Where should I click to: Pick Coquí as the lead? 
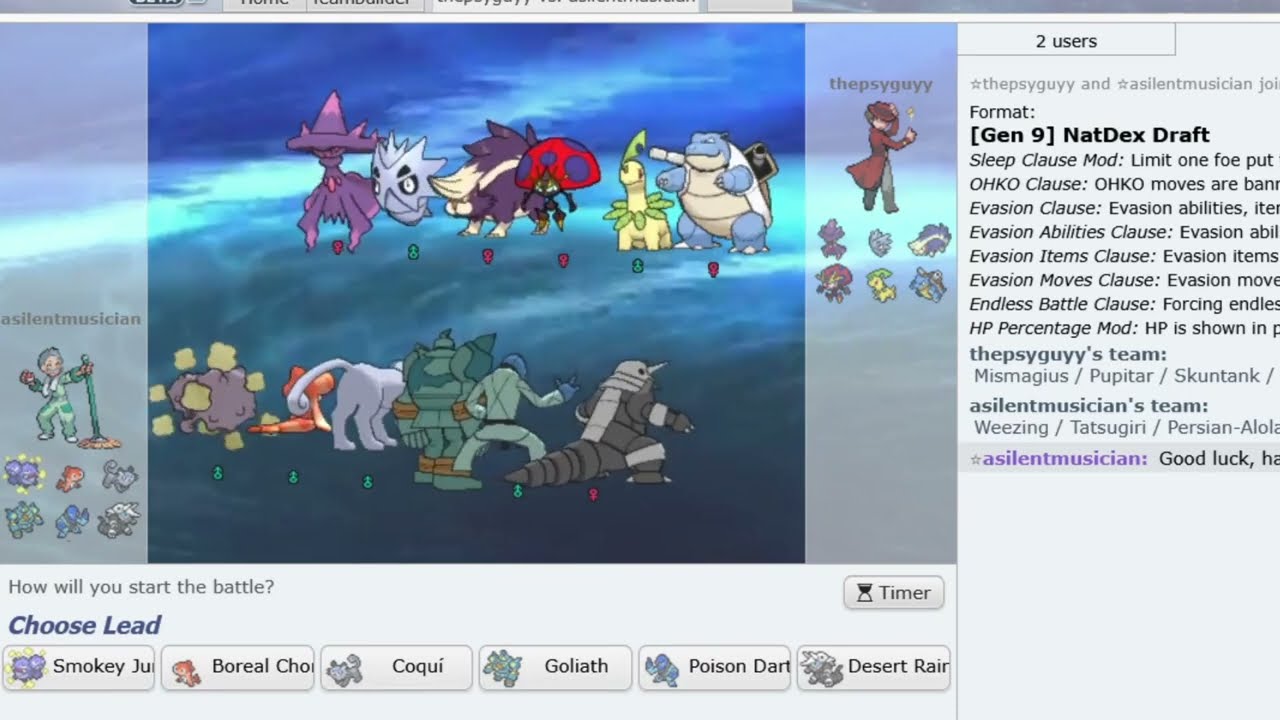coord(396,667)
